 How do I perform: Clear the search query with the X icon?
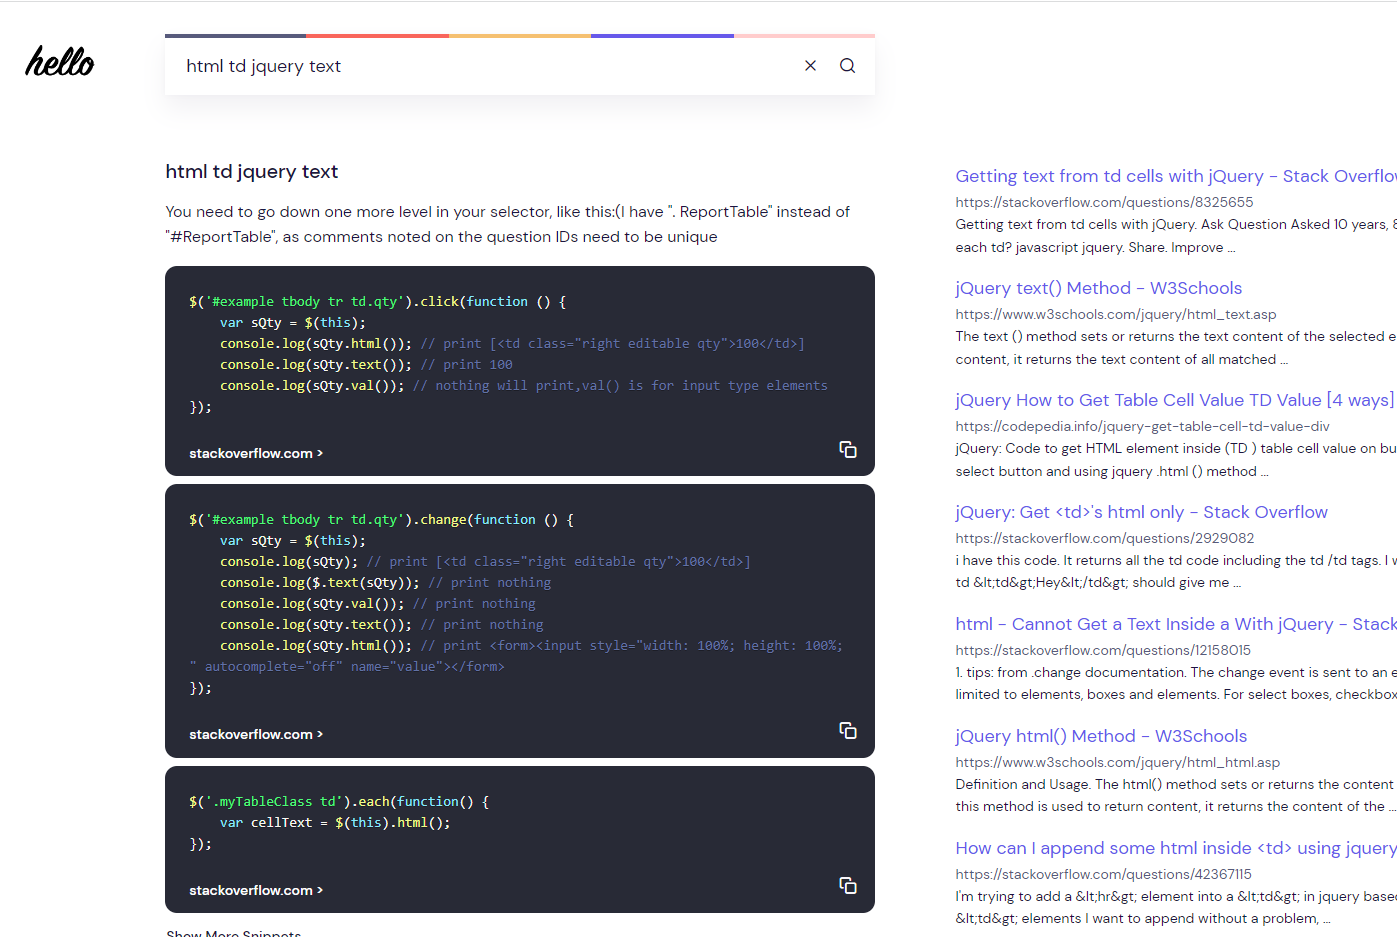tap(810, 66)
